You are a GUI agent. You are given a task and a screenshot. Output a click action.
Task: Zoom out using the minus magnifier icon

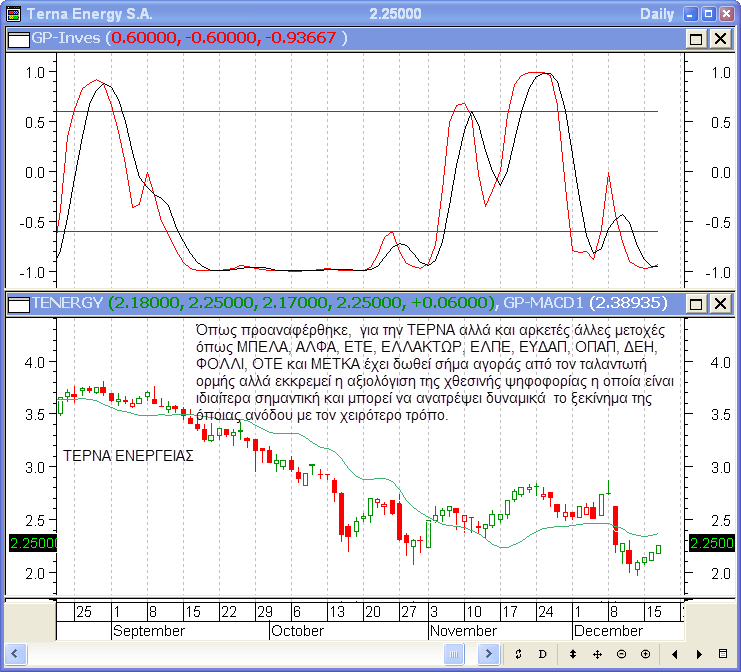coord(621,654)
